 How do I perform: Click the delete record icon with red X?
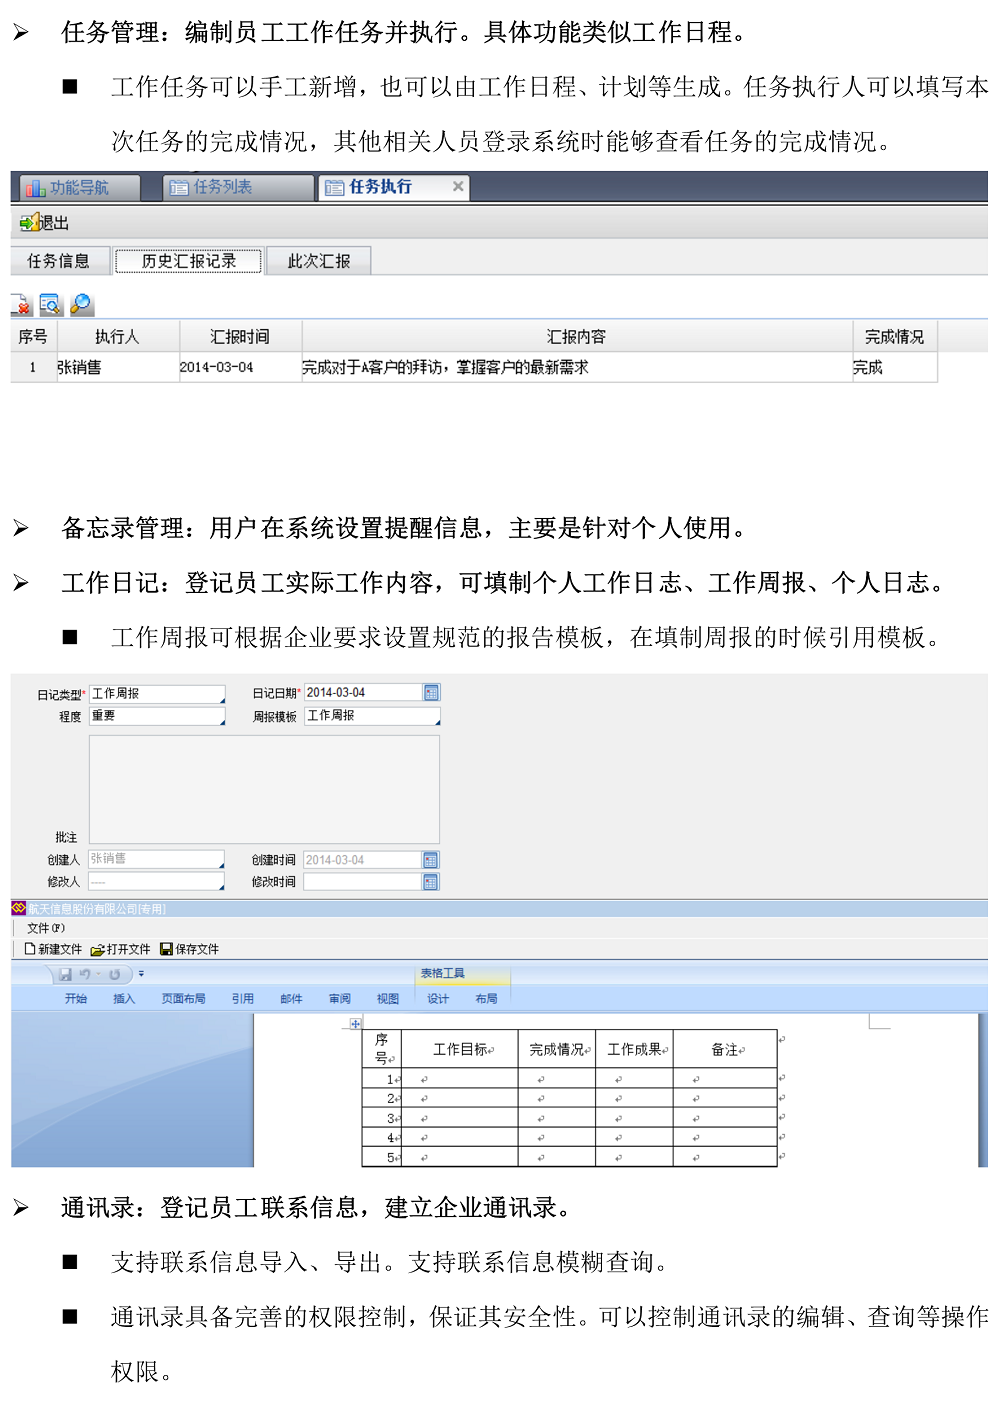pos(21,305)
